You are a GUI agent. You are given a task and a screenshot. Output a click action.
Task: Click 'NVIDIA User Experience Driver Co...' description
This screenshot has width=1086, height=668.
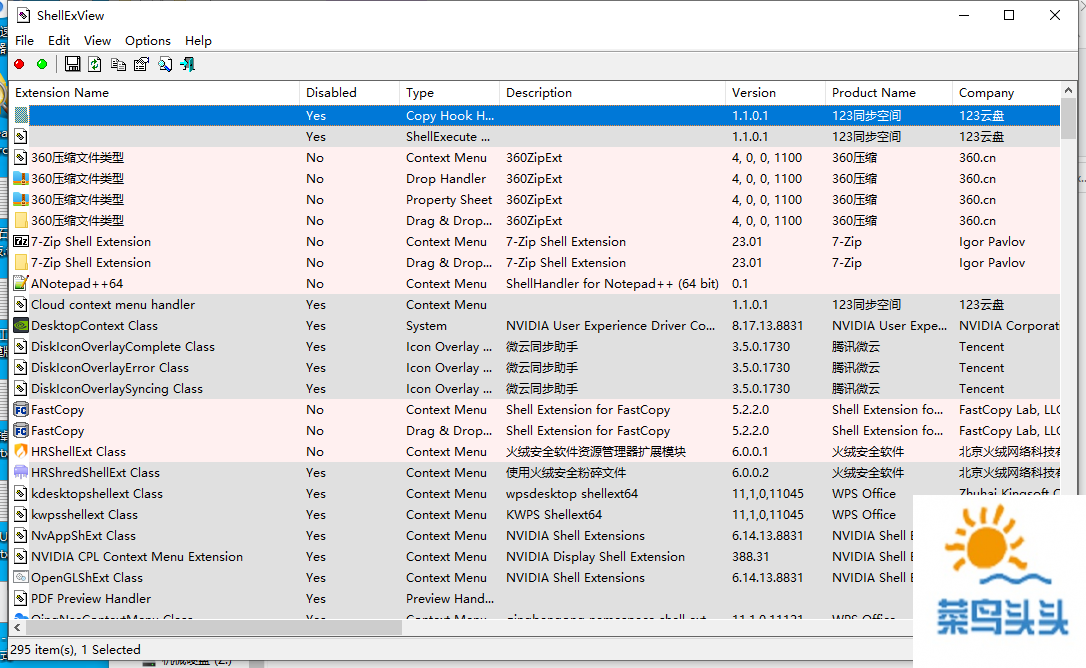tap(610, 326)
